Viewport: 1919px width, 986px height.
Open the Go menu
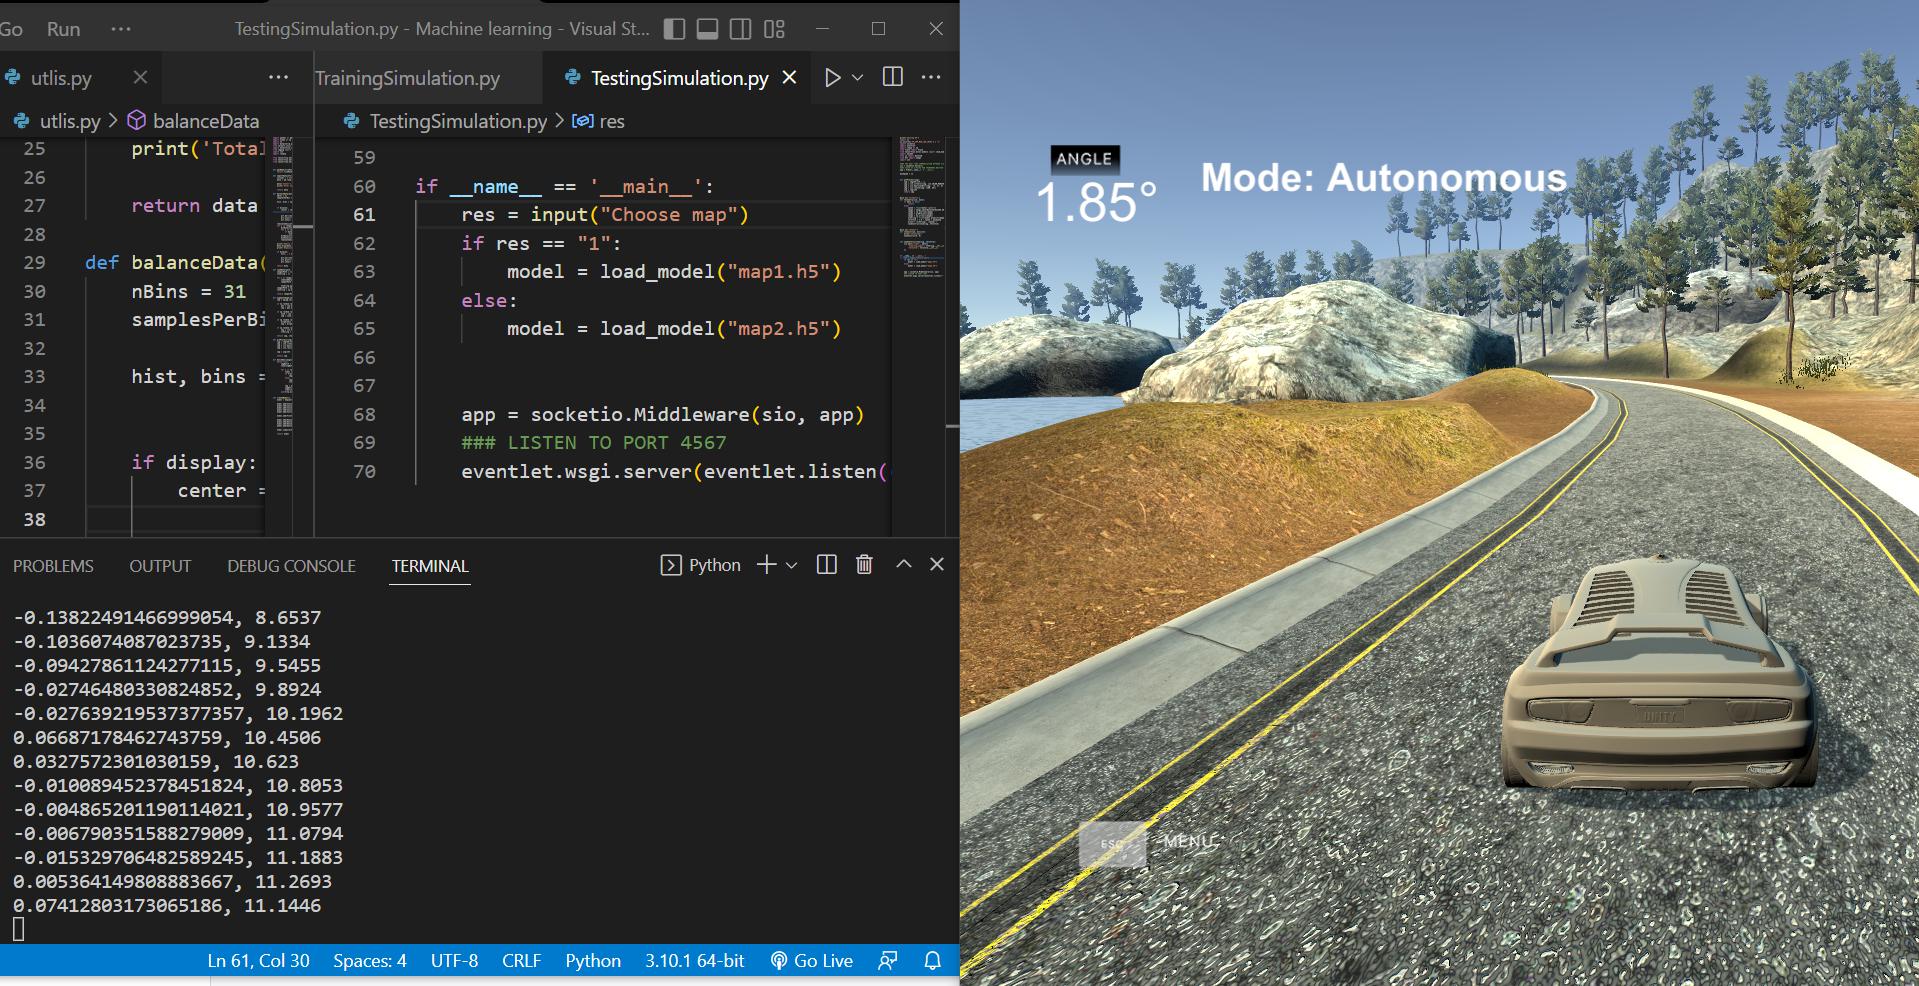click(13, 29)
